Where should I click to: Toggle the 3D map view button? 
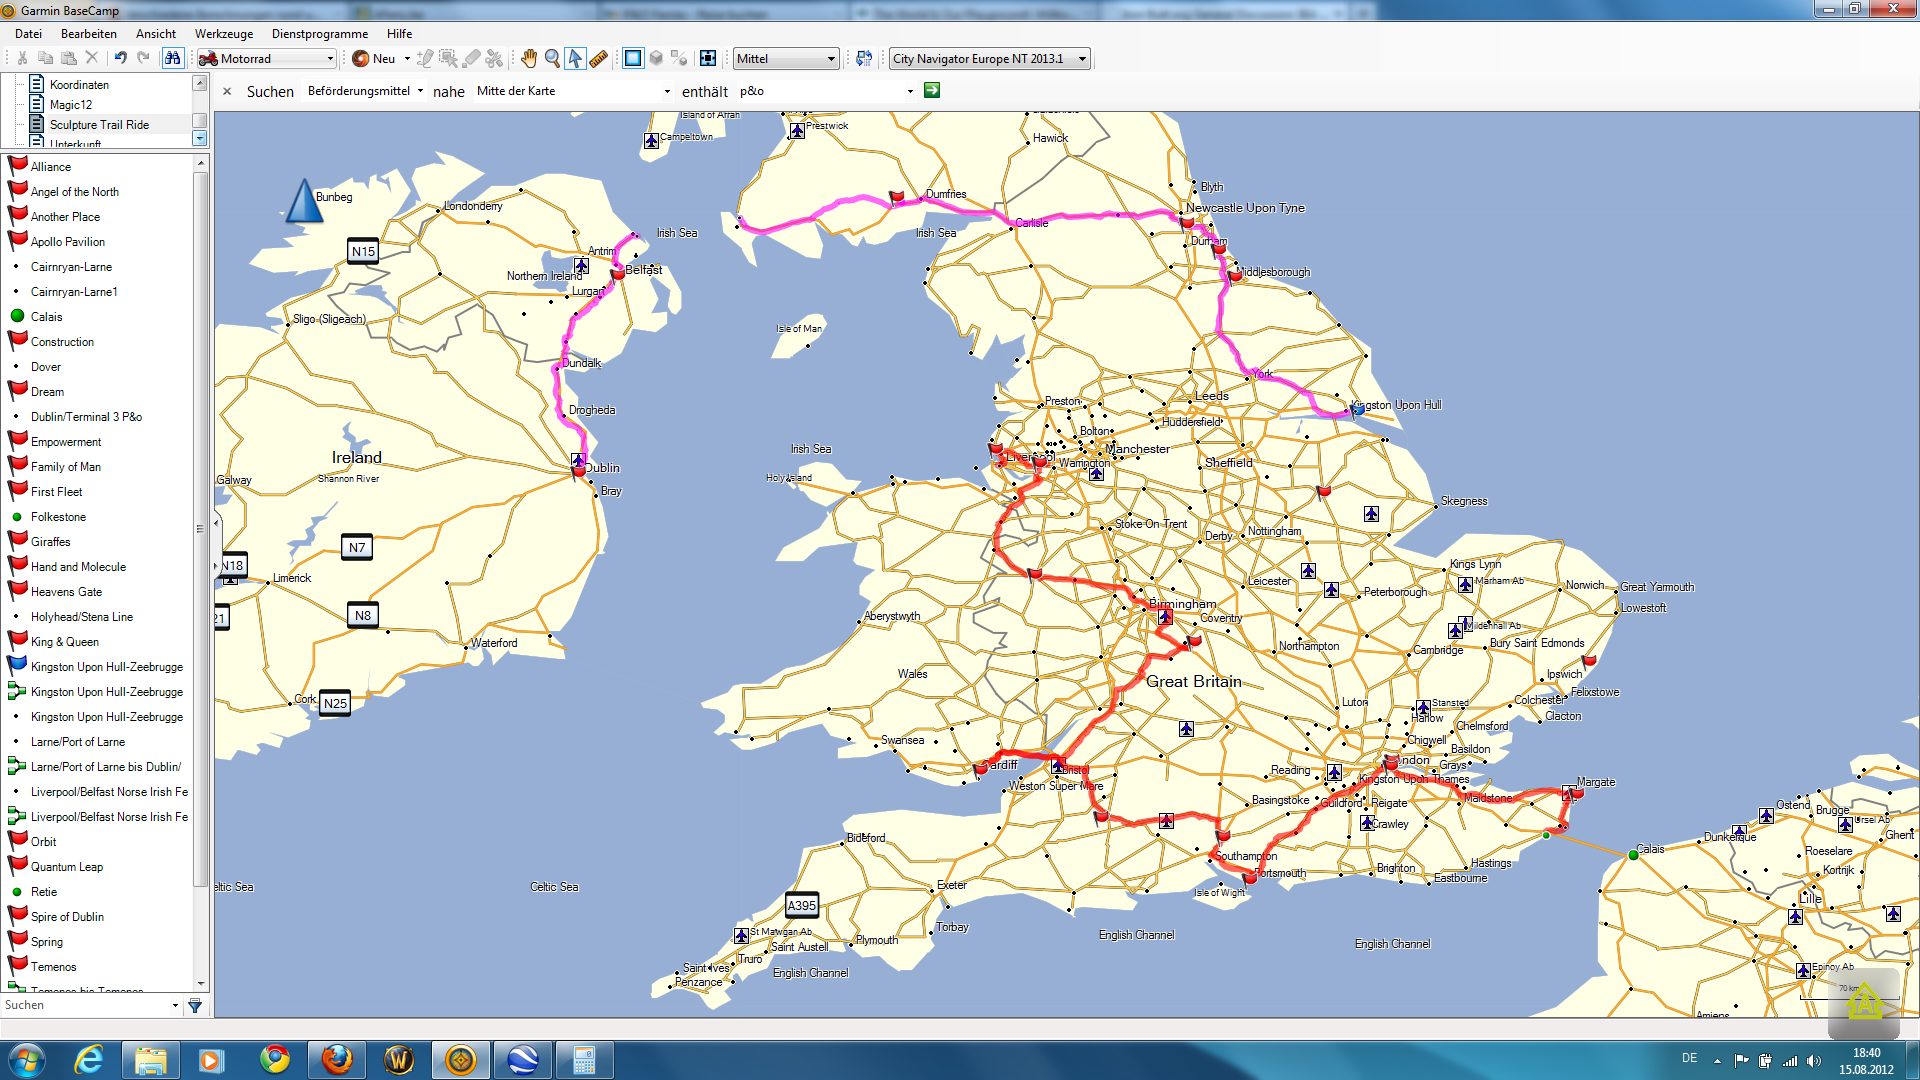[x=656, y=59]
